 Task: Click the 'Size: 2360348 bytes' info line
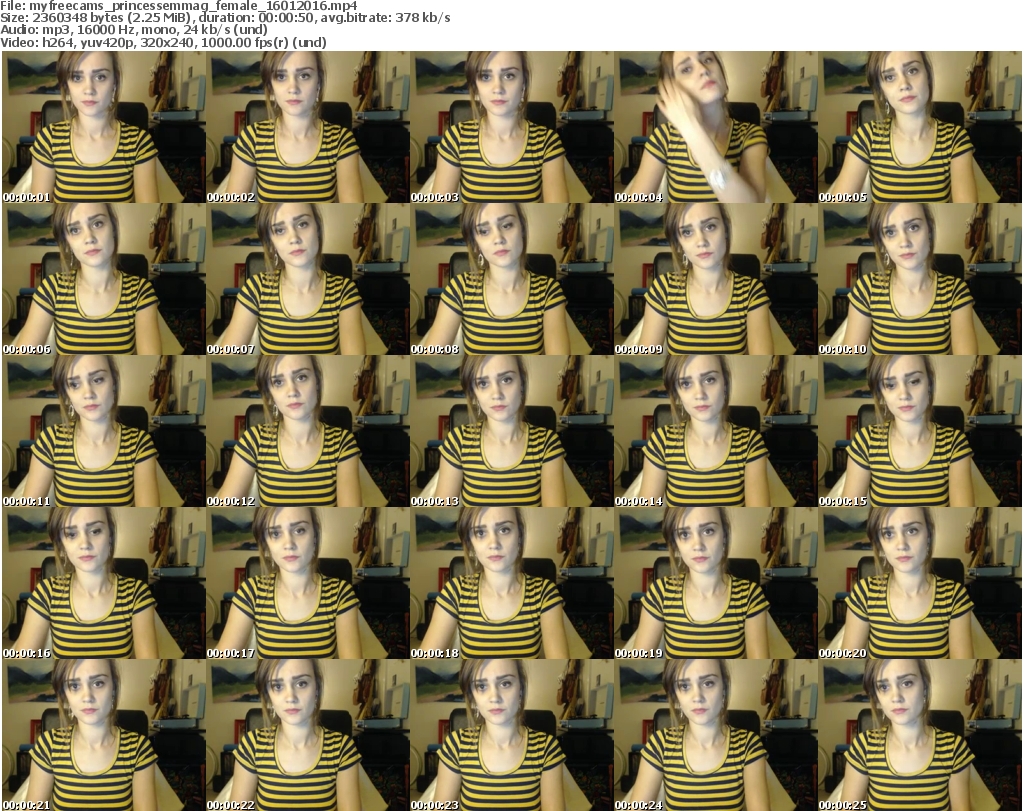coord(225,18)
